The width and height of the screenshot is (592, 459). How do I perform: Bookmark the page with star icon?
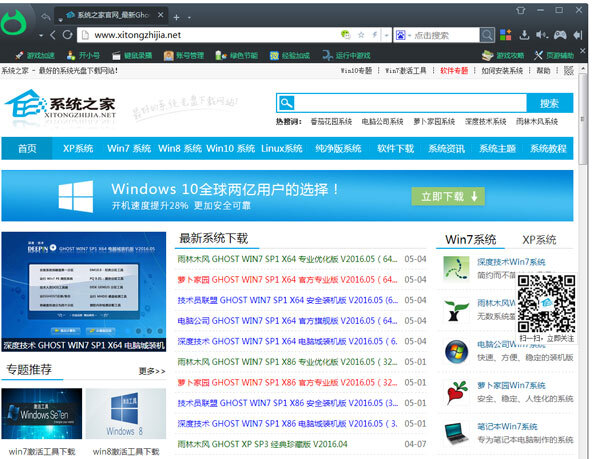click(x=361, y=35)
